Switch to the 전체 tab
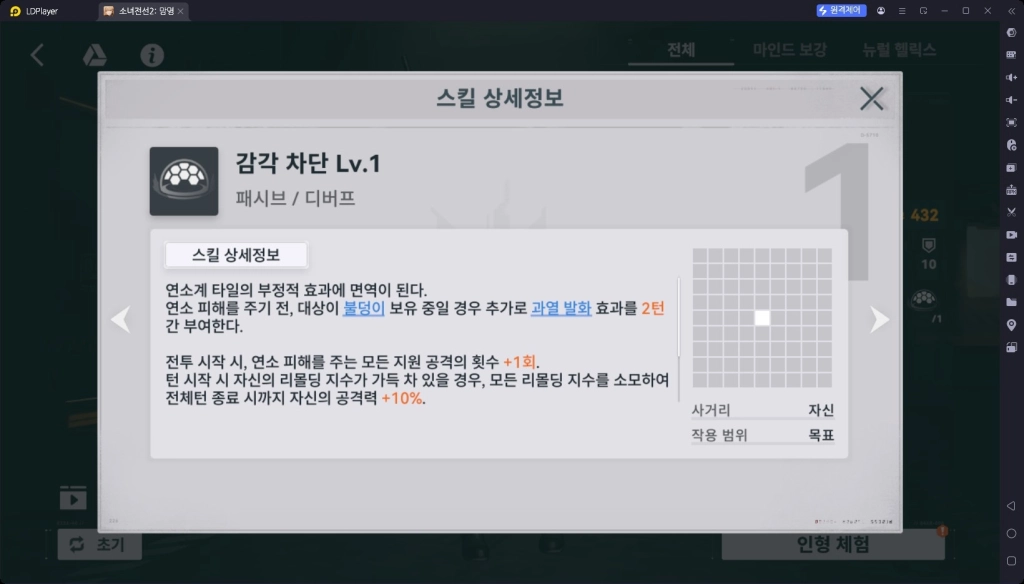Viewport: 1024px width, 584px height. pyautogui.click(x=680, y=50)
